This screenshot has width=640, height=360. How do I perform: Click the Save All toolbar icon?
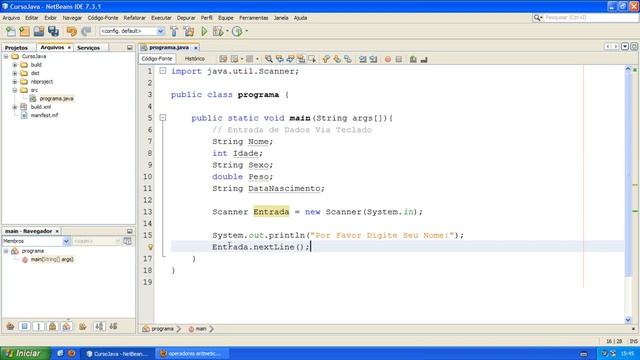pyautogui.click(x=53, y=31)
